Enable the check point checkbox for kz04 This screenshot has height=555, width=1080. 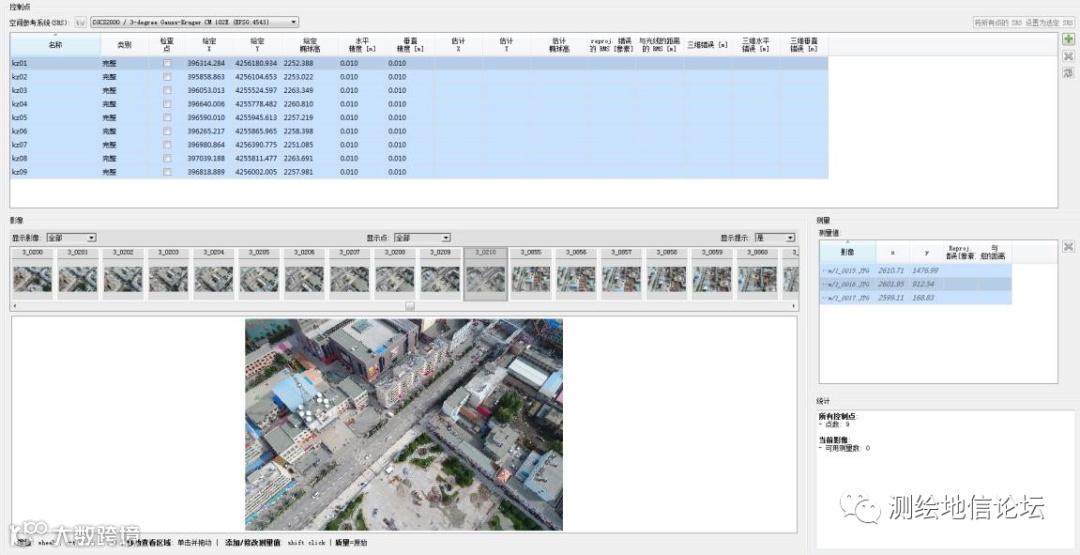click(x=167, y=104)
